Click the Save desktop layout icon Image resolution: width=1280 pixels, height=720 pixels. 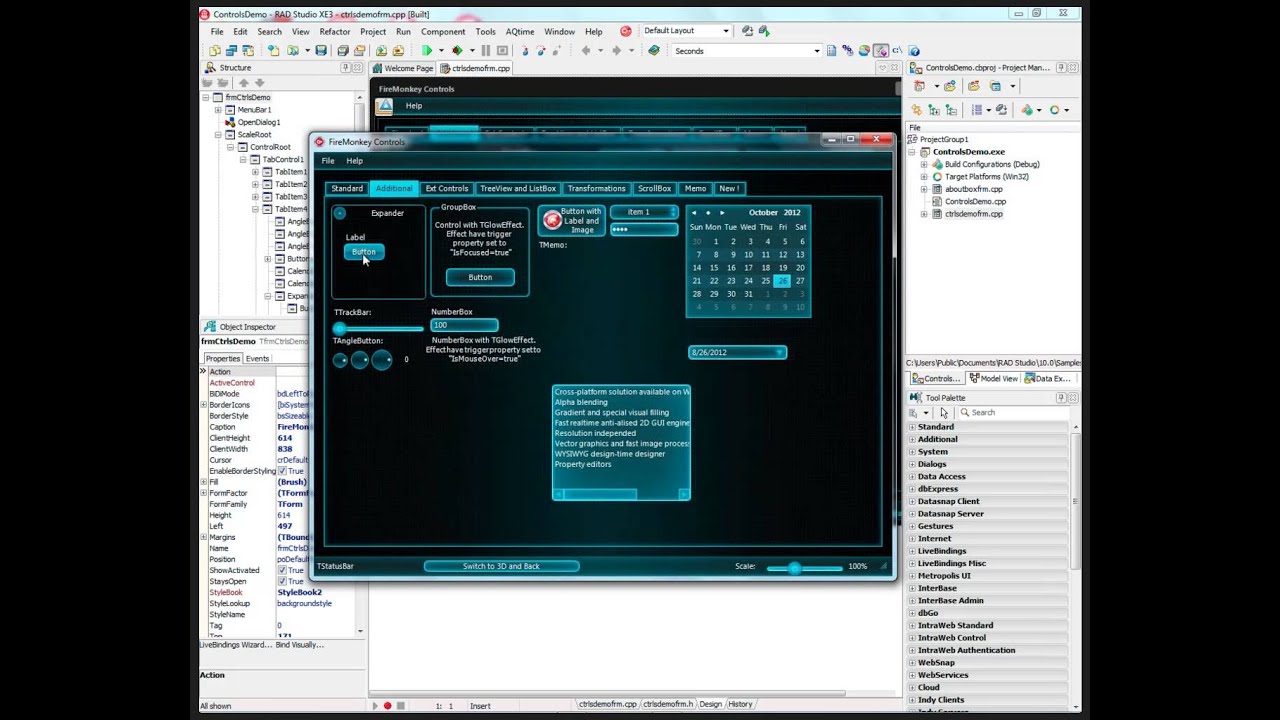point(747,31)
